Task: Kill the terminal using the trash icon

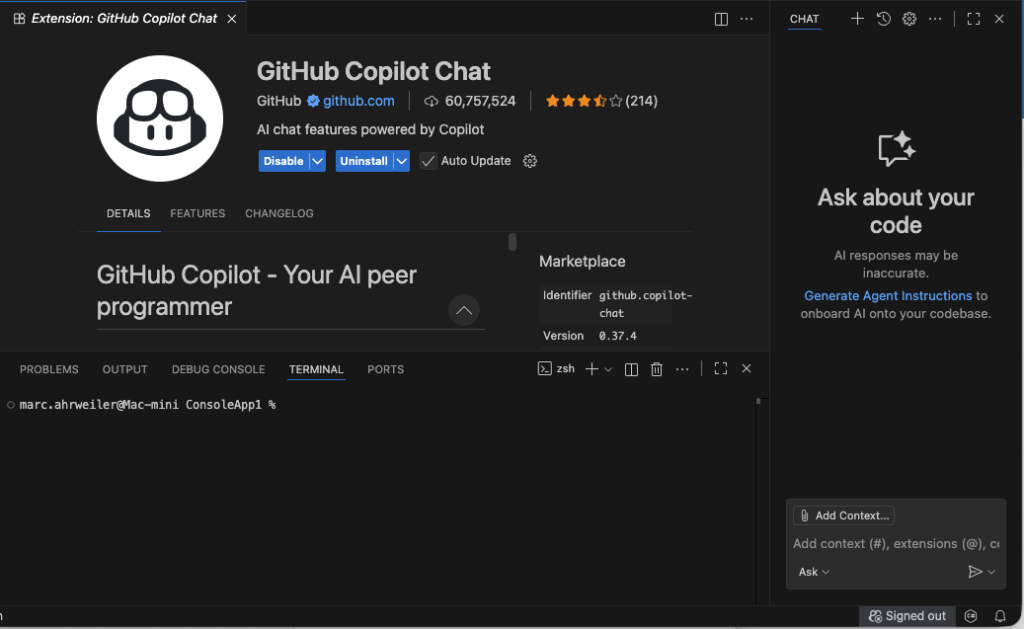Action: (657, 369)
